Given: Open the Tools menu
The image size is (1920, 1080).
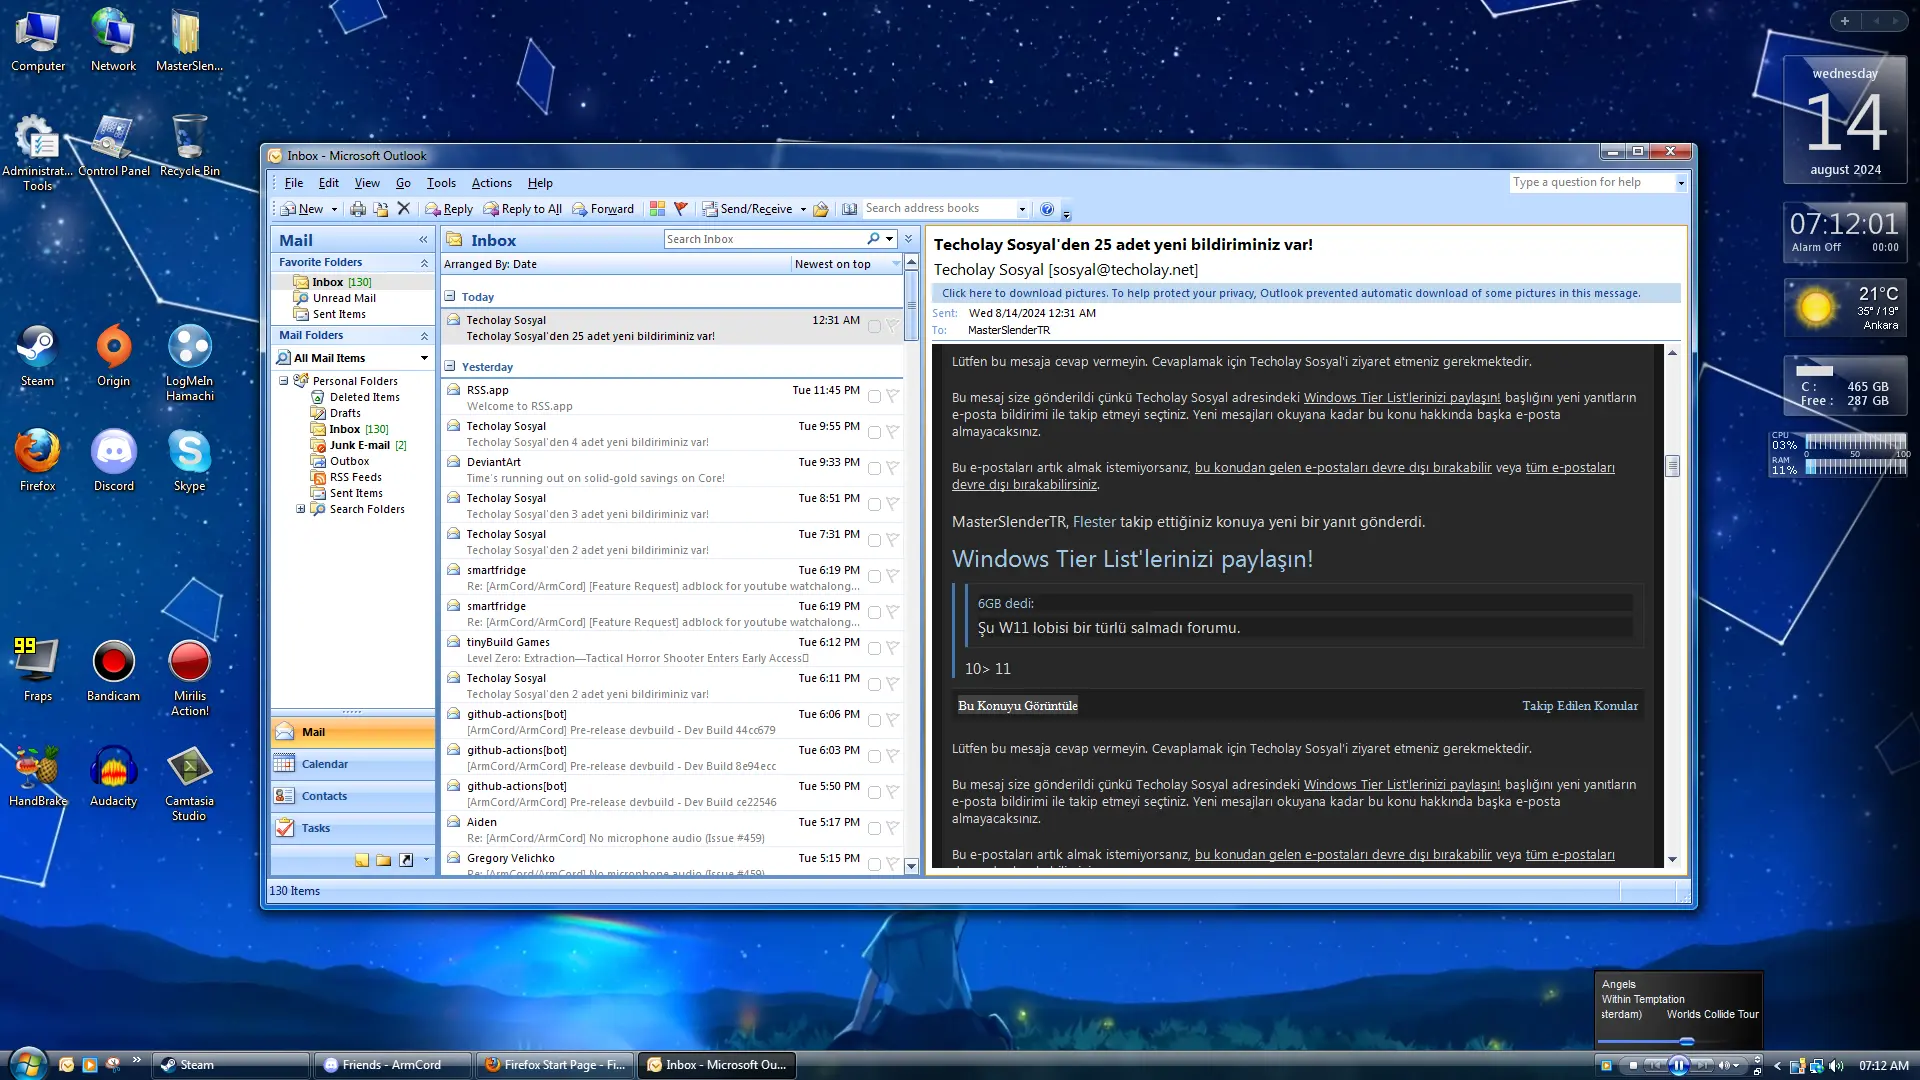Looking at the screenshot, I should (441, 183).
